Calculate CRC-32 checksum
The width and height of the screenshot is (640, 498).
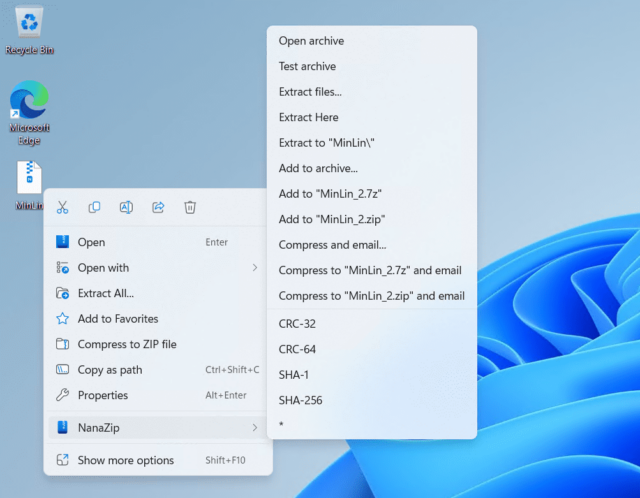coord(372,324)
